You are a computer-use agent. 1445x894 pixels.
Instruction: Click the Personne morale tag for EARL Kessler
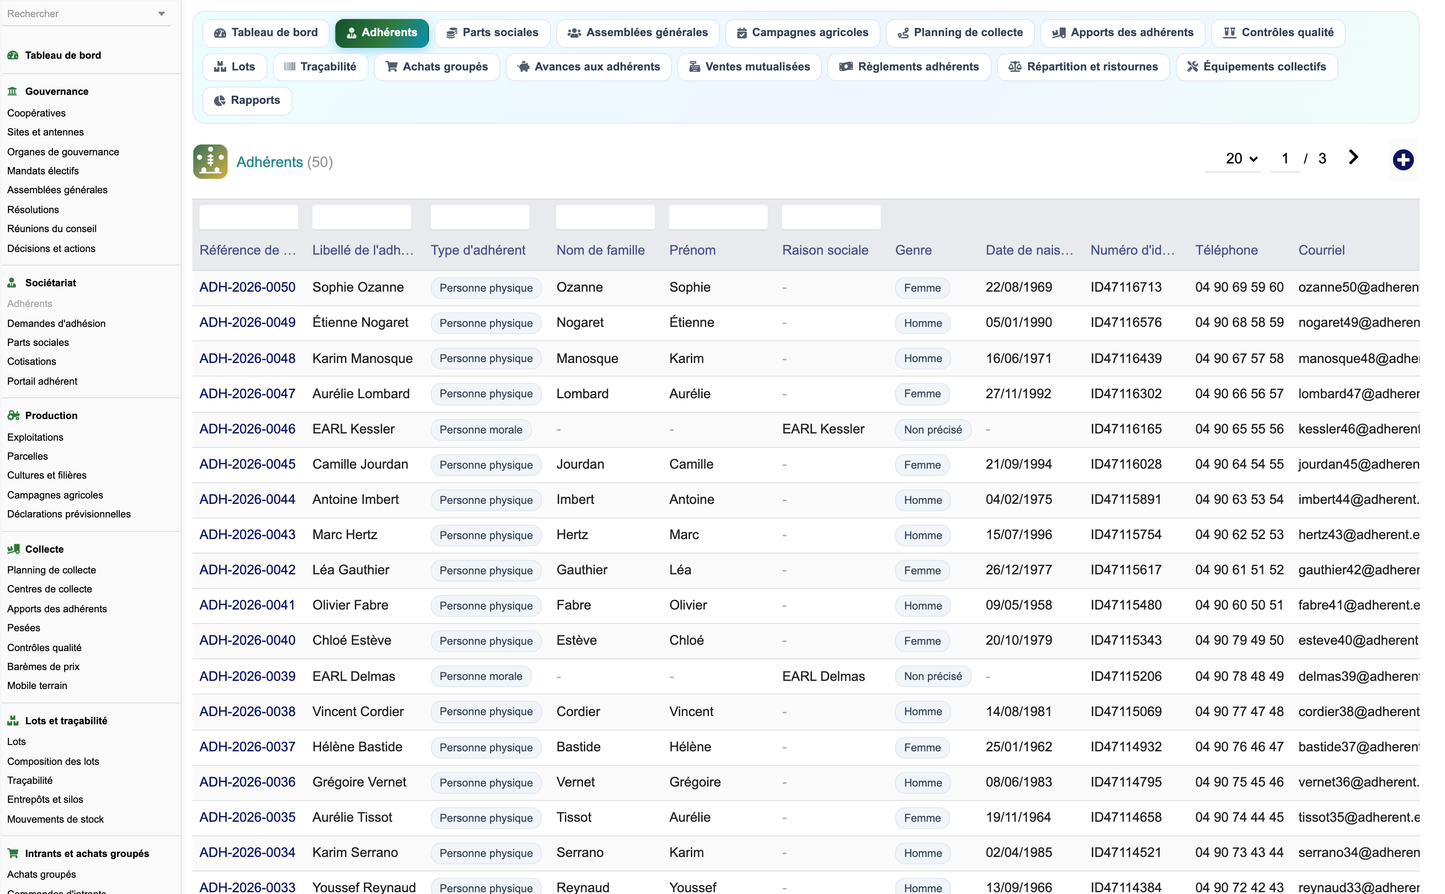(481, 430)
